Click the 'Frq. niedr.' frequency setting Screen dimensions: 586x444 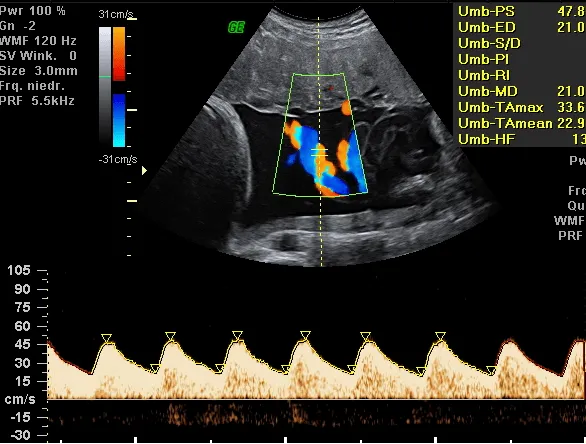tap(32, 86)
